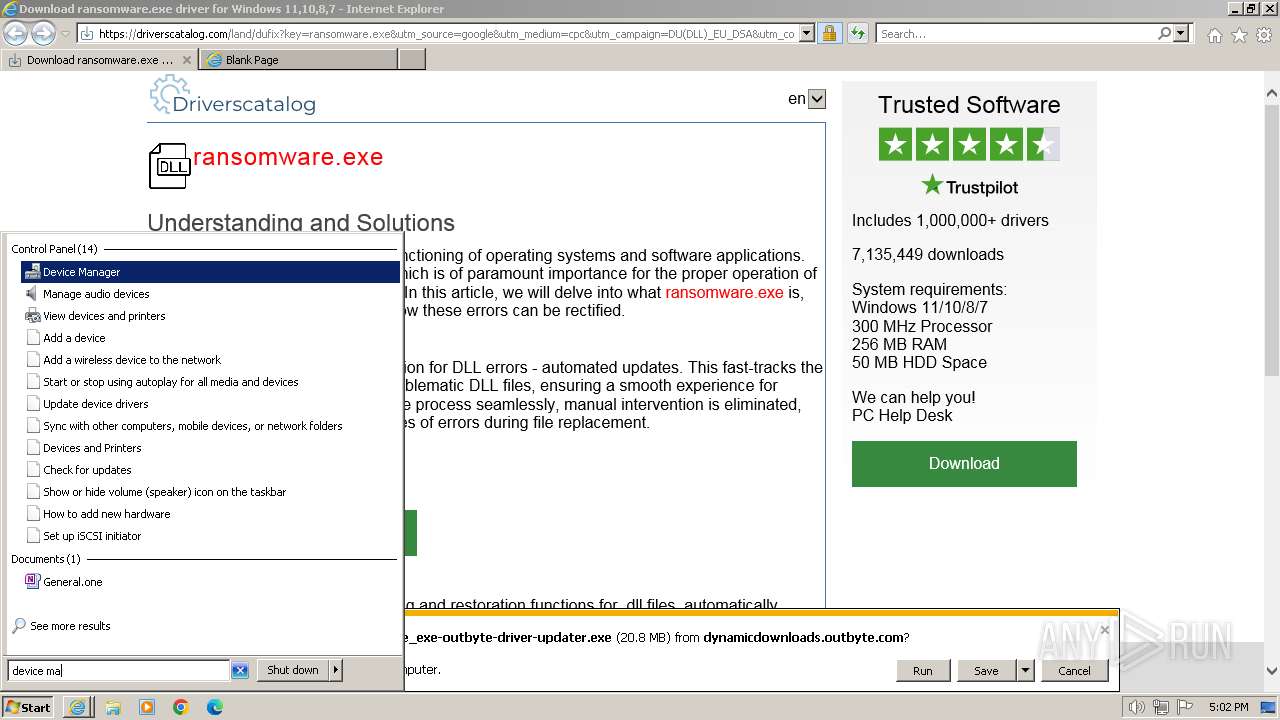Screen dimensions: 1280x720
Task: Launch Microsoft Edge from taskbar
Action: click(215, 707)
